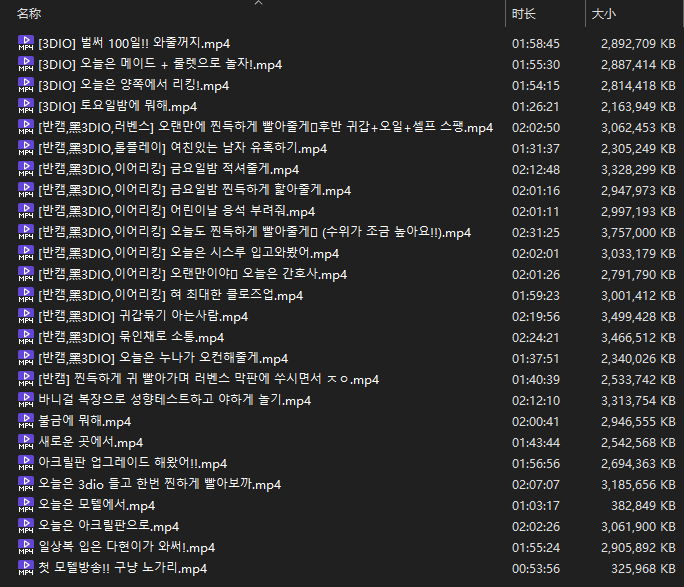Click MP4 icon of the 02:12:10 file
This screenshot has width=684, height=587.
[26, 400]
